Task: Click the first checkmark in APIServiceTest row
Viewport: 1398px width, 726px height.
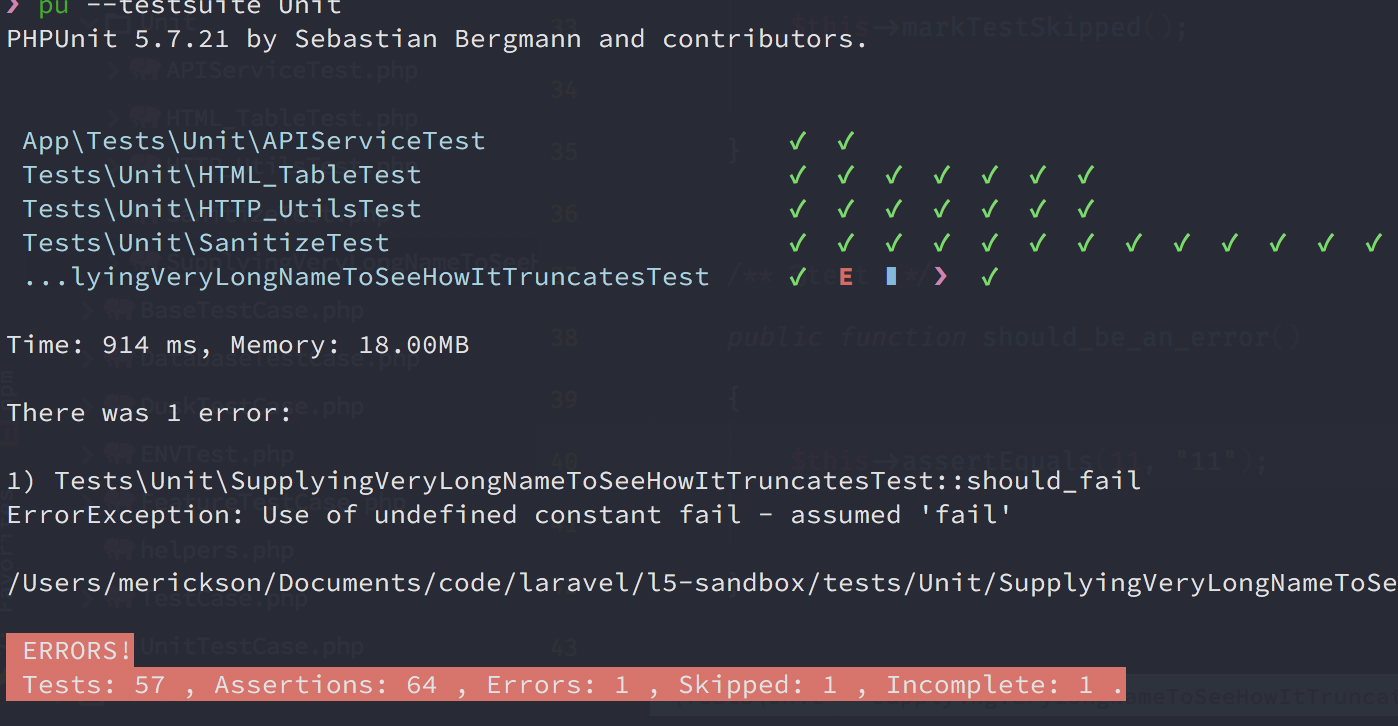Action: (797, 141)
